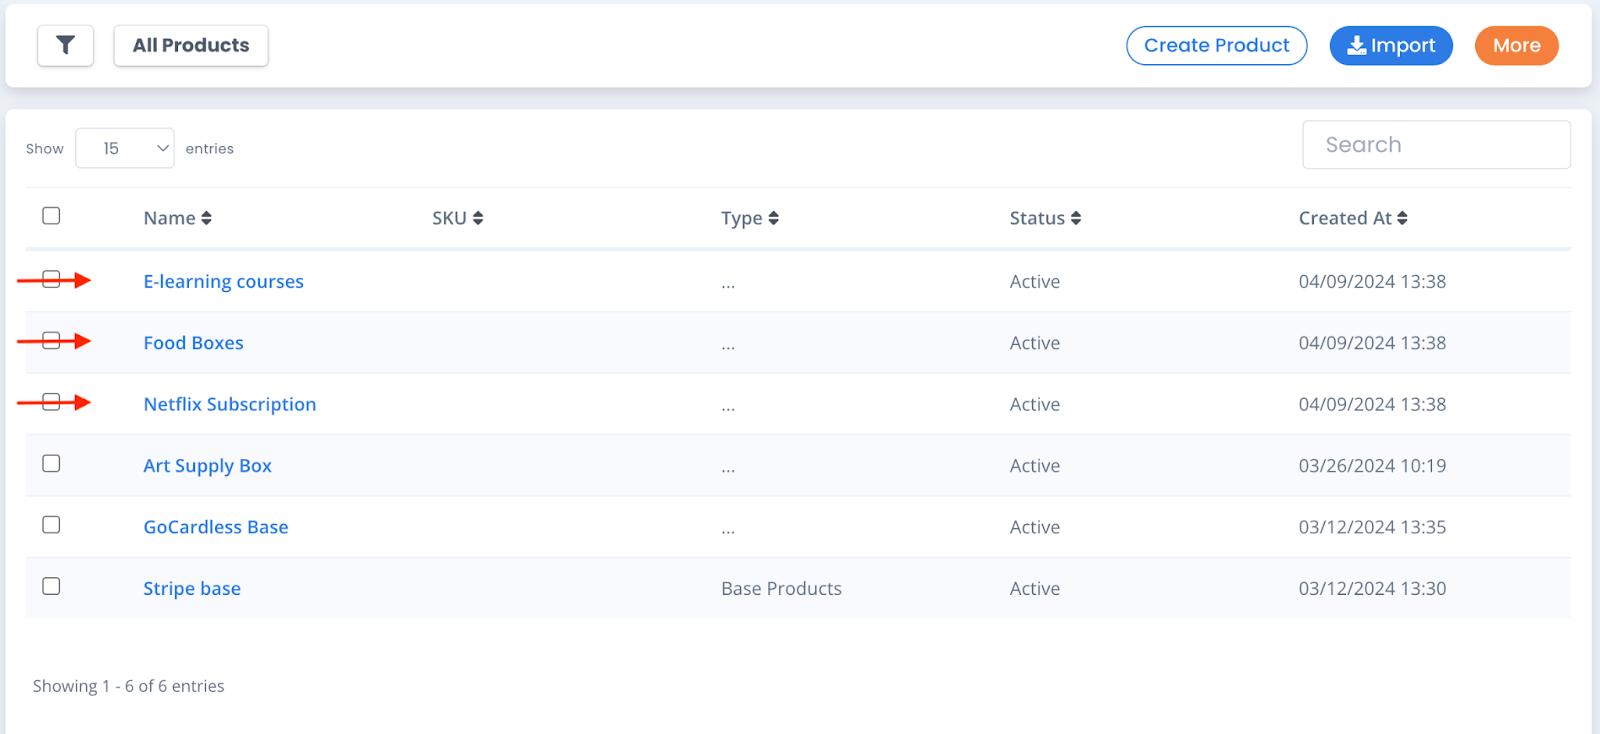This screenshot has height=734, width=1600.
Task: Toggle the select-all checkbox in header
Action: (x=51, y=216)
